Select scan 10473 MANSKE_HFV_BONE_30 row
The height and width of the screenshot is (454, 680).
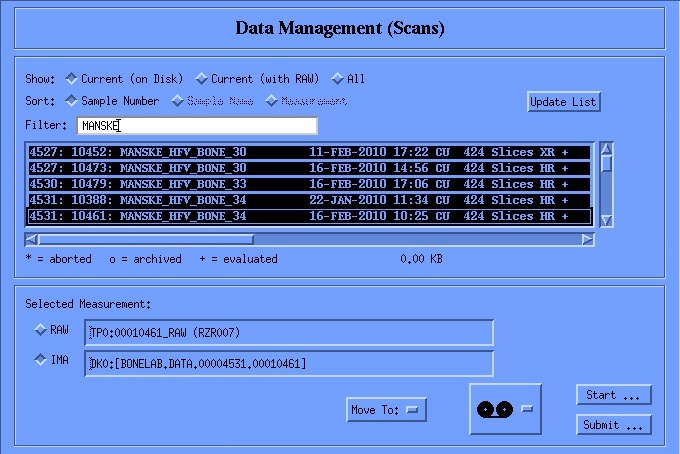point(309,168)
